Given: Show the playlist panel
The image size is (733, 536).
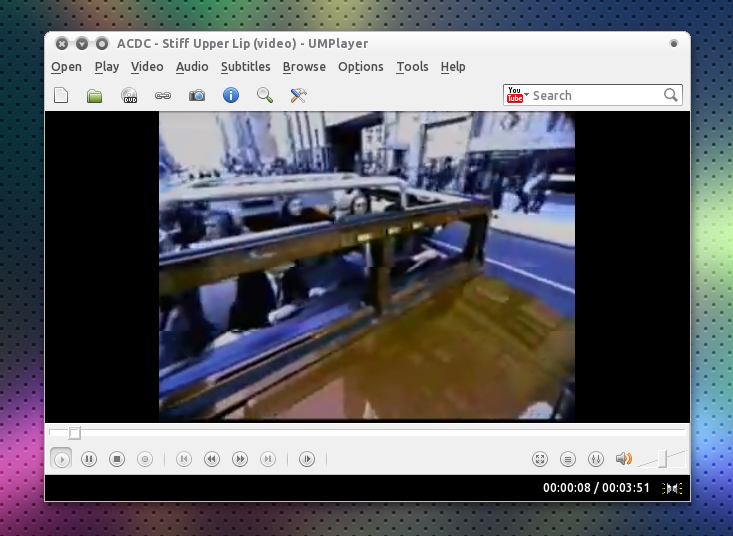Looking at the screenshot, I should pos(568,459).
